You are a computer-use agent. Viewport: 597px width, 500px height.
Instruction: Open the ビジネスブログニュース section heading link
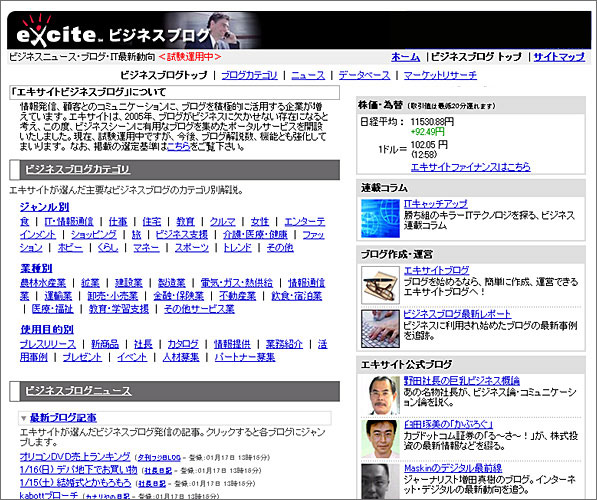coord(78,391)
